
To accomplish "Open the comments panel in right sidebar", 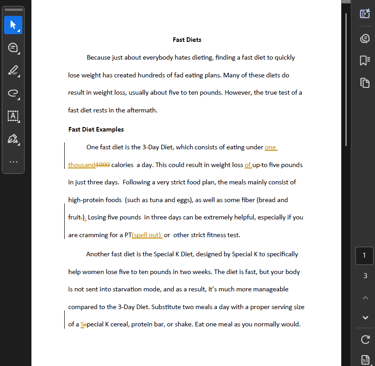I will click(365, 38).
